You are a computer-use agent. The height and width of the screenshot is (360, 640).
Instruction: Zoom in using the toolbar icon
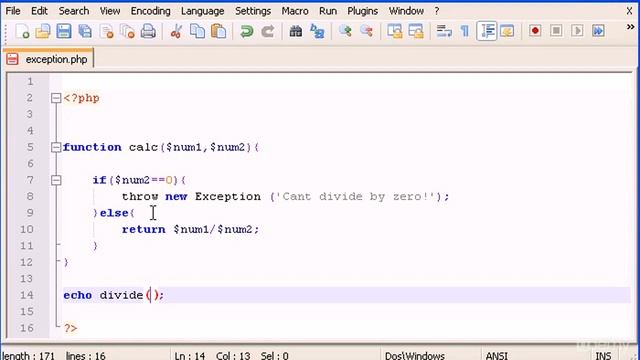click(x=345, y=31)
